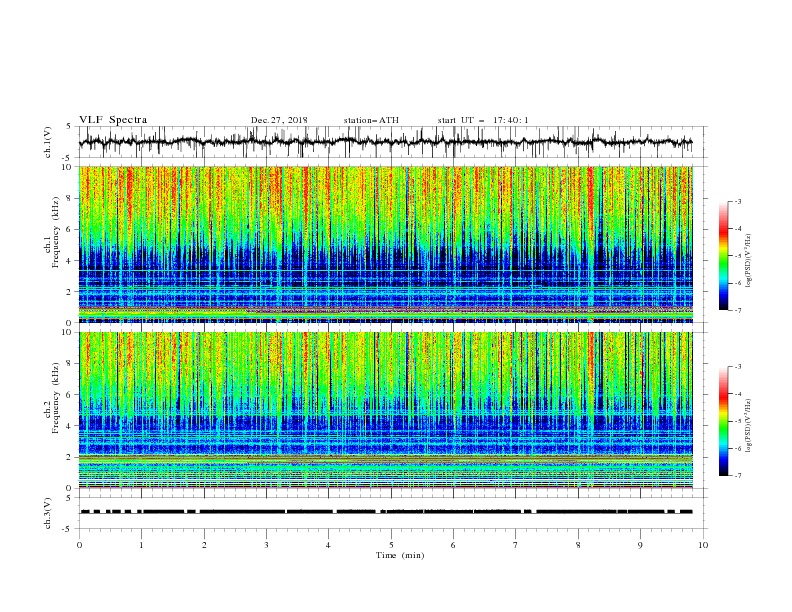The image size is (792, 612).
Task: Click time axis tick label "3"
Action: click(267, 545)
